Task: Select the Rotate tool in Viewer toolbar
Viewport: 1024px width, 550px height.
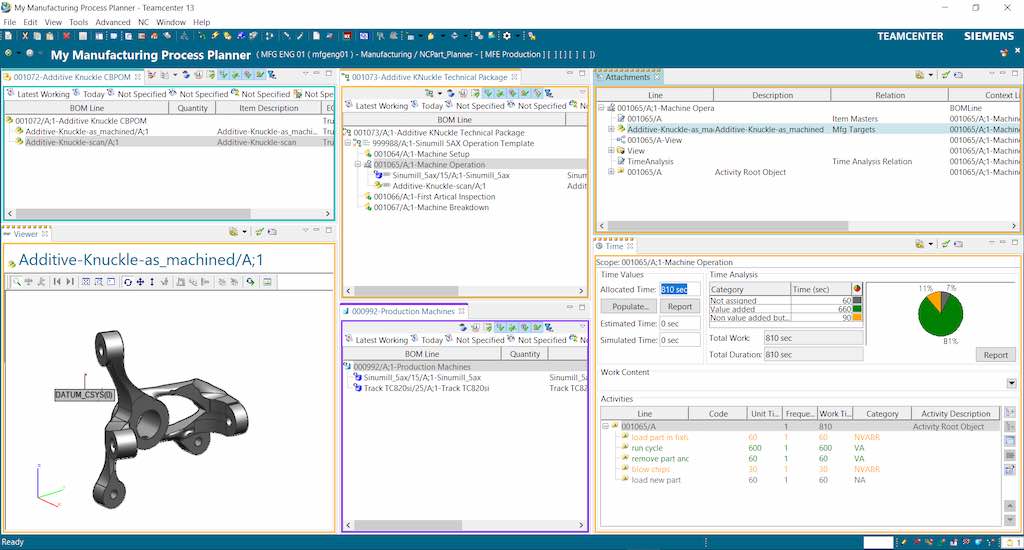Action: pyautogui.click(x=128, y=282)
